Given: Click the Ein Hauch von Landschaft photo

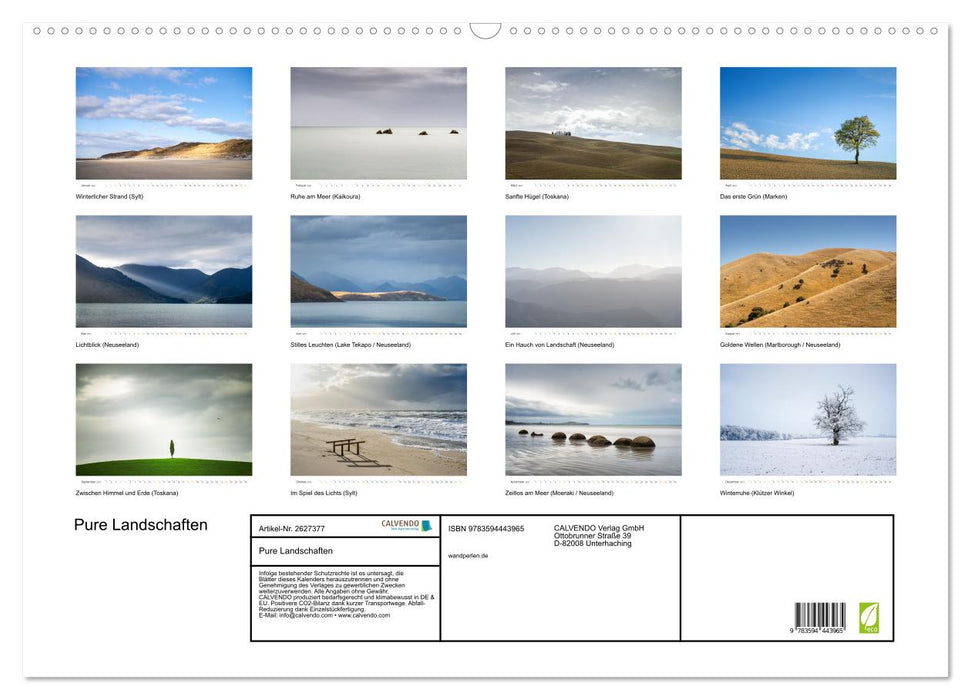Looking at the screenshot, I should click(593, 271).
